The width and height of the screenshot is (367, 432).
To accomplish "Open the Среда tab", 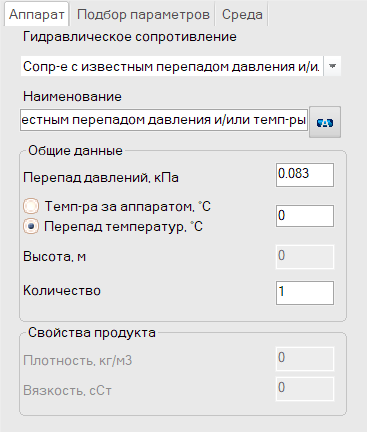I will pyautogui.click(x=242, y=15).
